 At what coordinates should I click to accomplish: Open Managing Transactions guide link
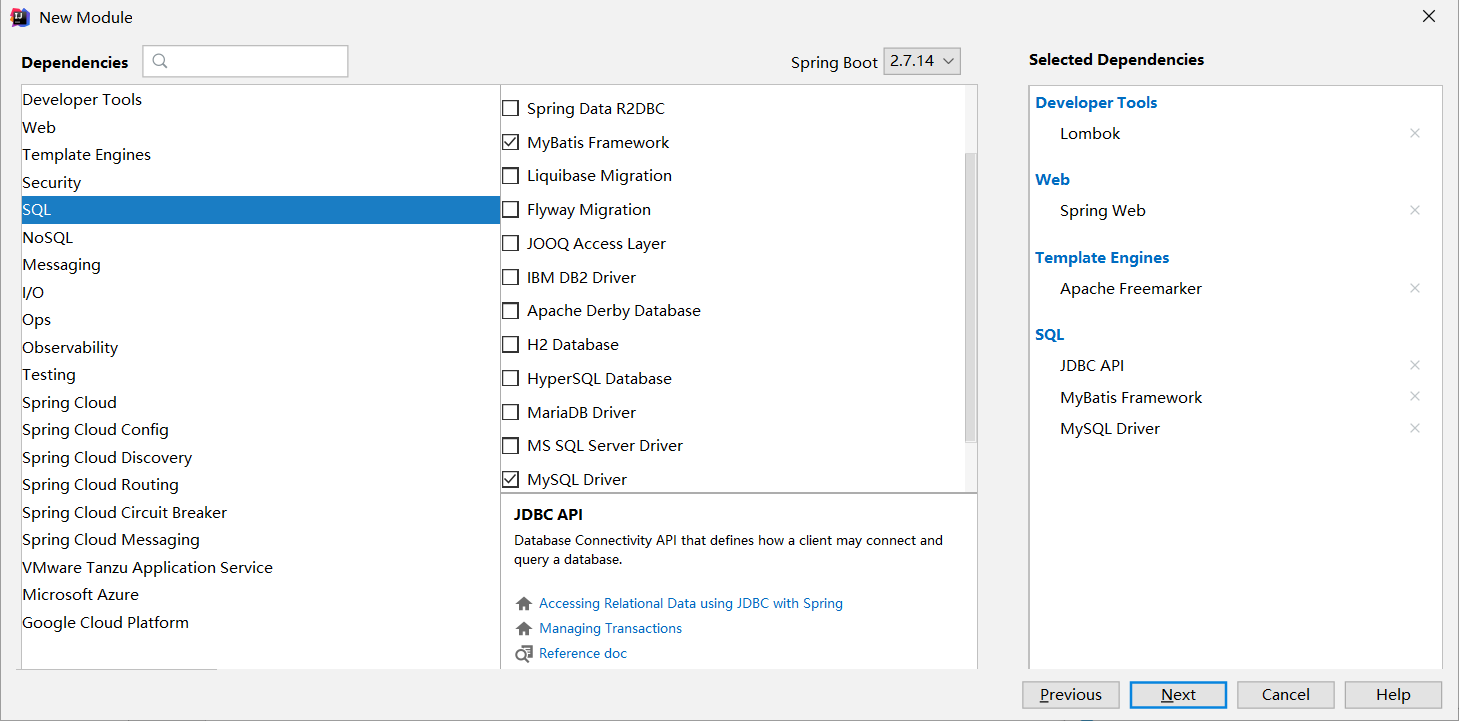click(x=610, y=629)
